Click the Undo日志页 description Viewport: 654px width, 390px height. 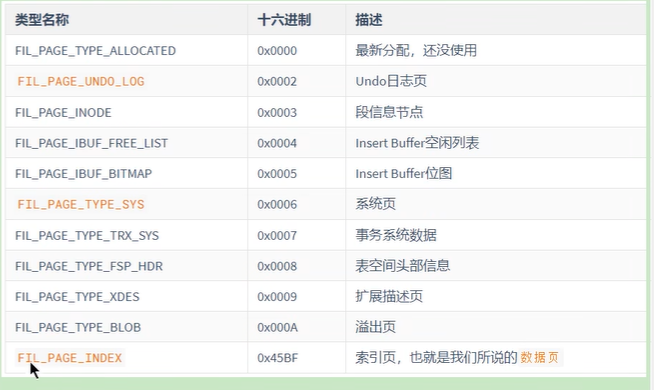click(x=391, y=81)
